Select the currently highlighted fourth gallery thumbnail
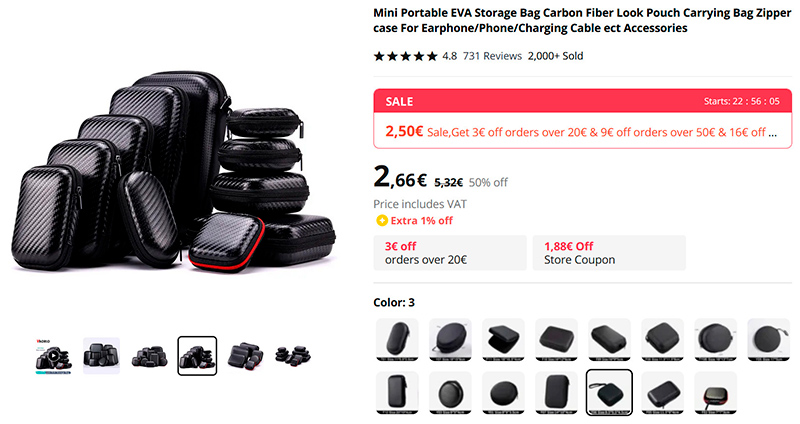Image resolution: width=800 pixels, height=424 pixels. (x=197, y=356)
